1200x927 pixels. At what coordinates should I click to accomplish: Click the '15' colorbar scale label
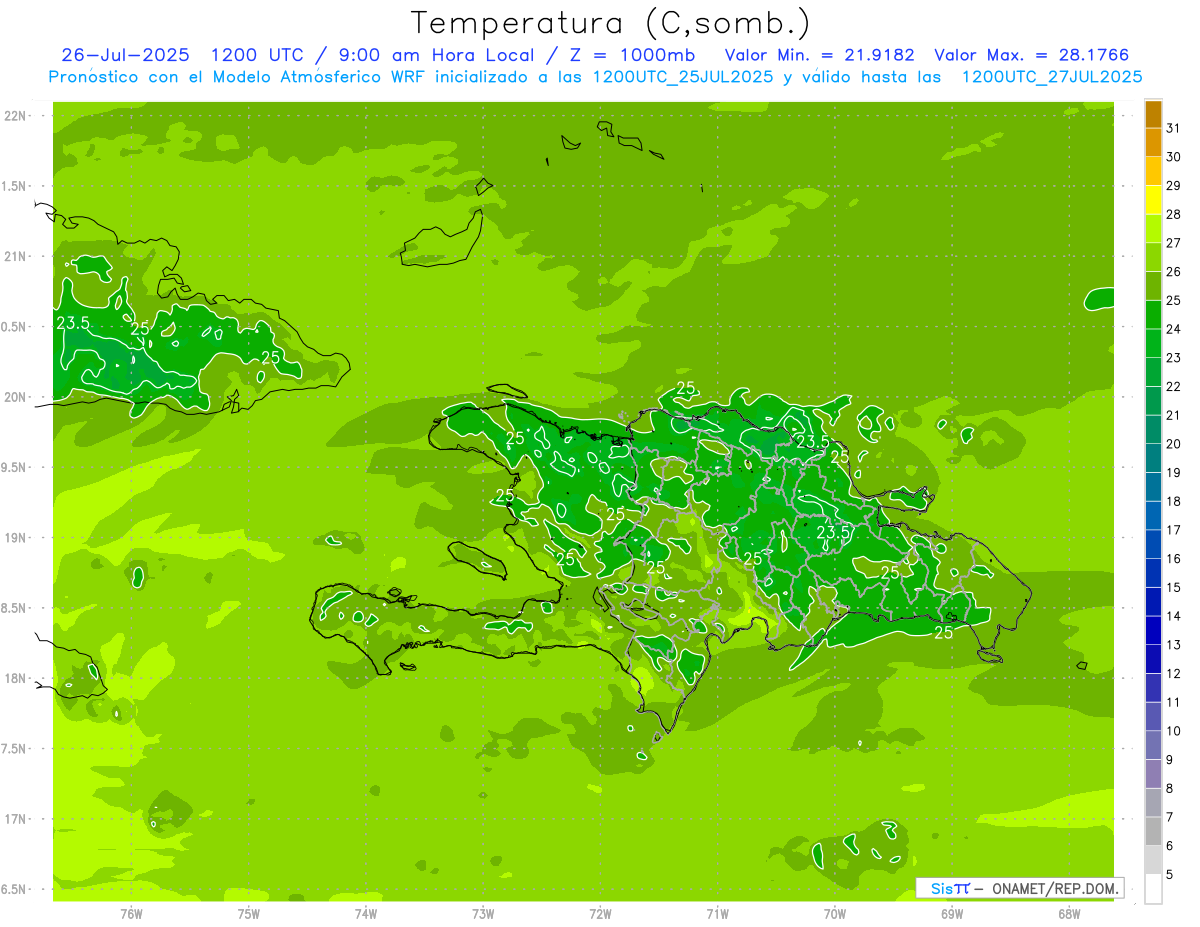tap(1174, 587)
